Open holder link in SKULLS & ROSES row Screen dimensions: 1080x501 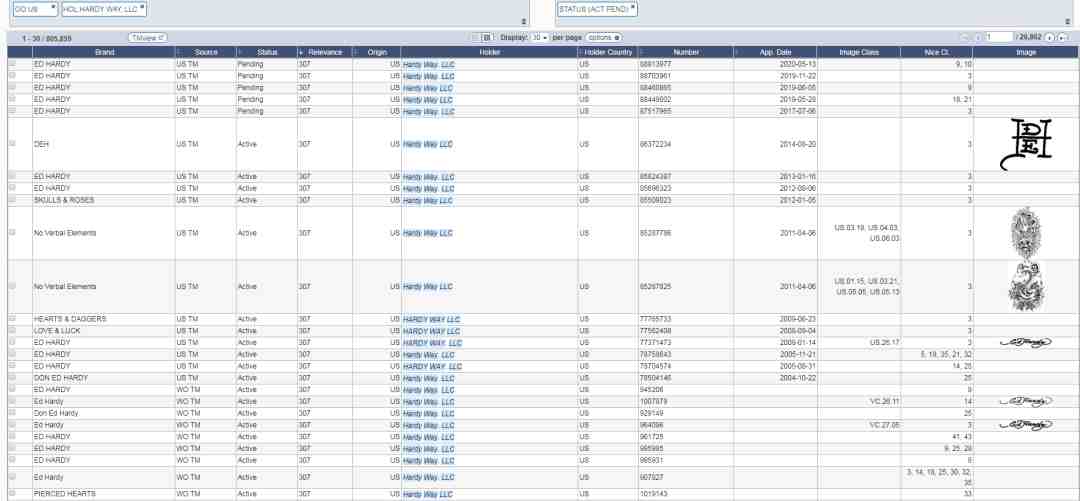coord(428,200)
